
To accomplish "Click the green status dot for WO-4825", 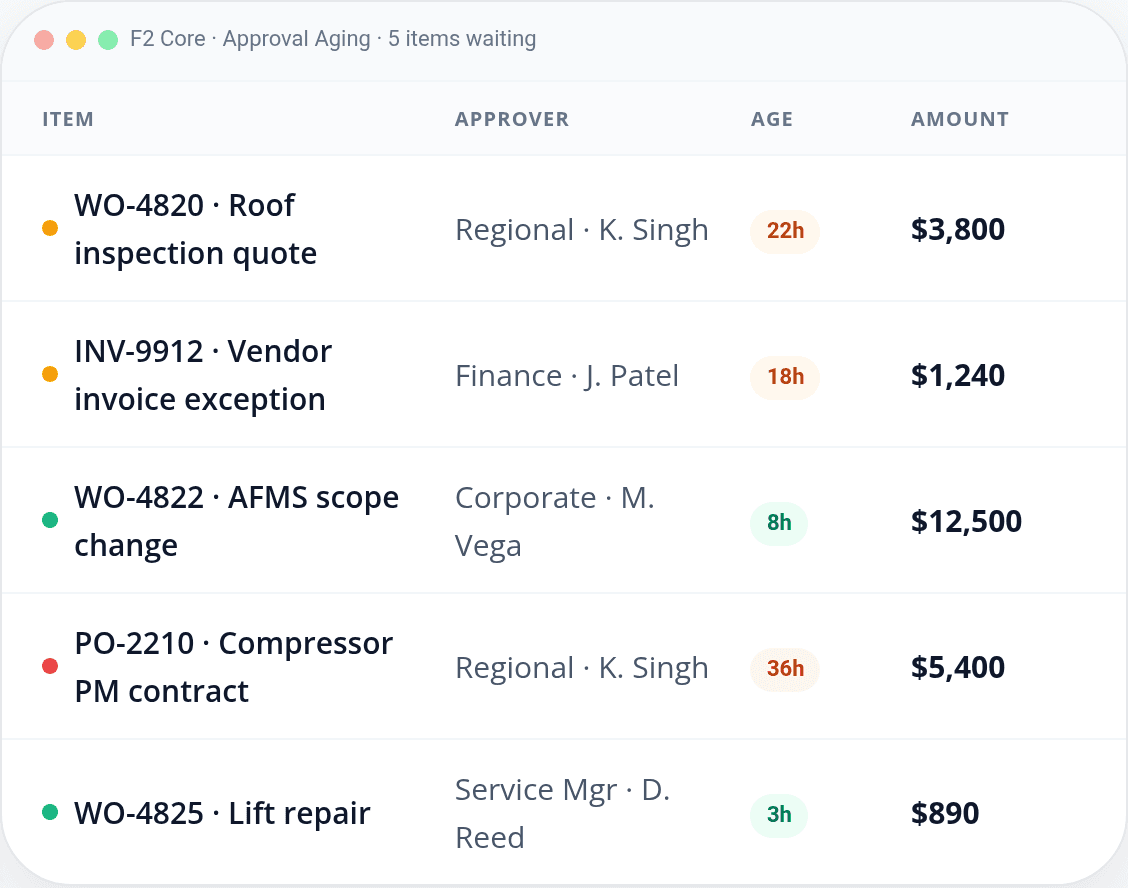I will point(49,812).
